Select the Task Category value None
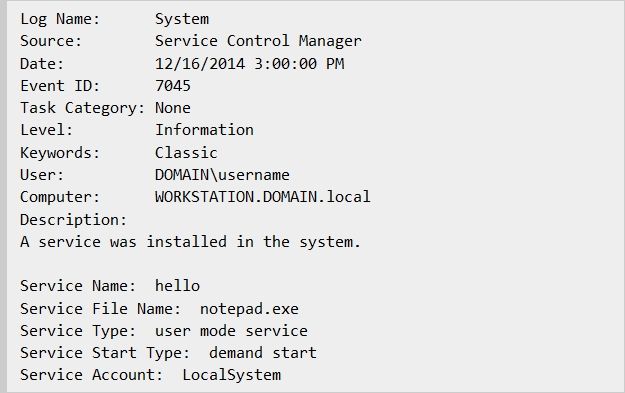 coord(173,108)
